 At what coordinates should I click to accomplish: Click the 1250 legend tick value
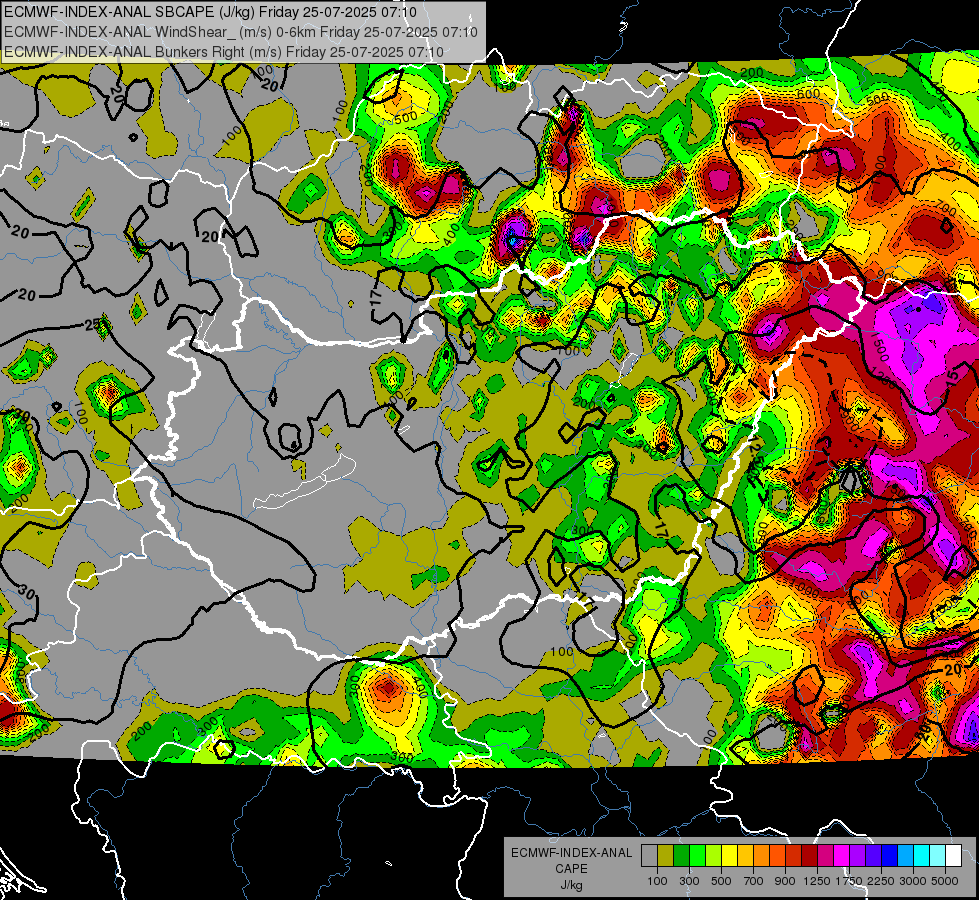817,881
